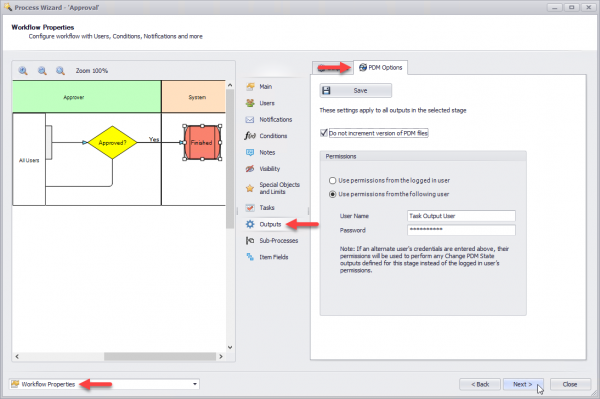The height and width of the screenshot is (399, 600).
Task: Toggle 'Do not increment version of PDM files'
Action: pos(324,133)
